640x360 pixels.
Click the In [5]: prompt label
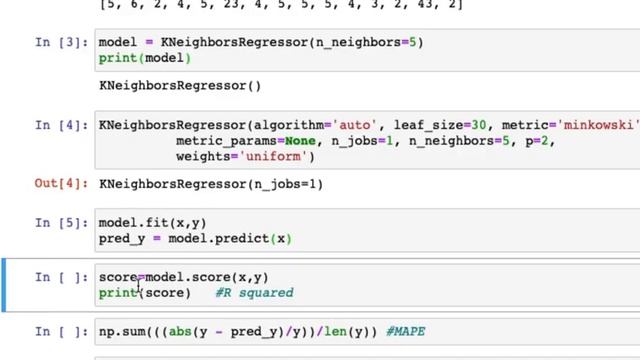coord(62,223)
